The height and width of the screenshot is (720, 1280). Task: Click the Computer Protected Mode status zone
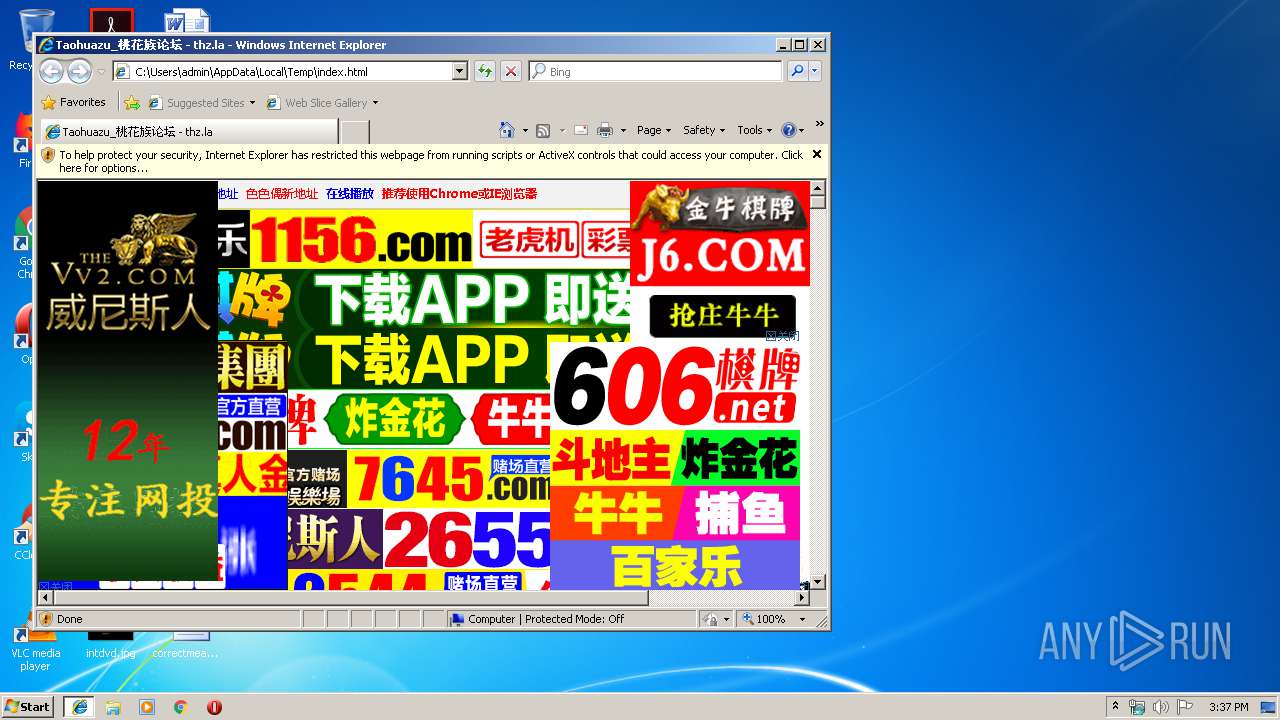(572, 619)
